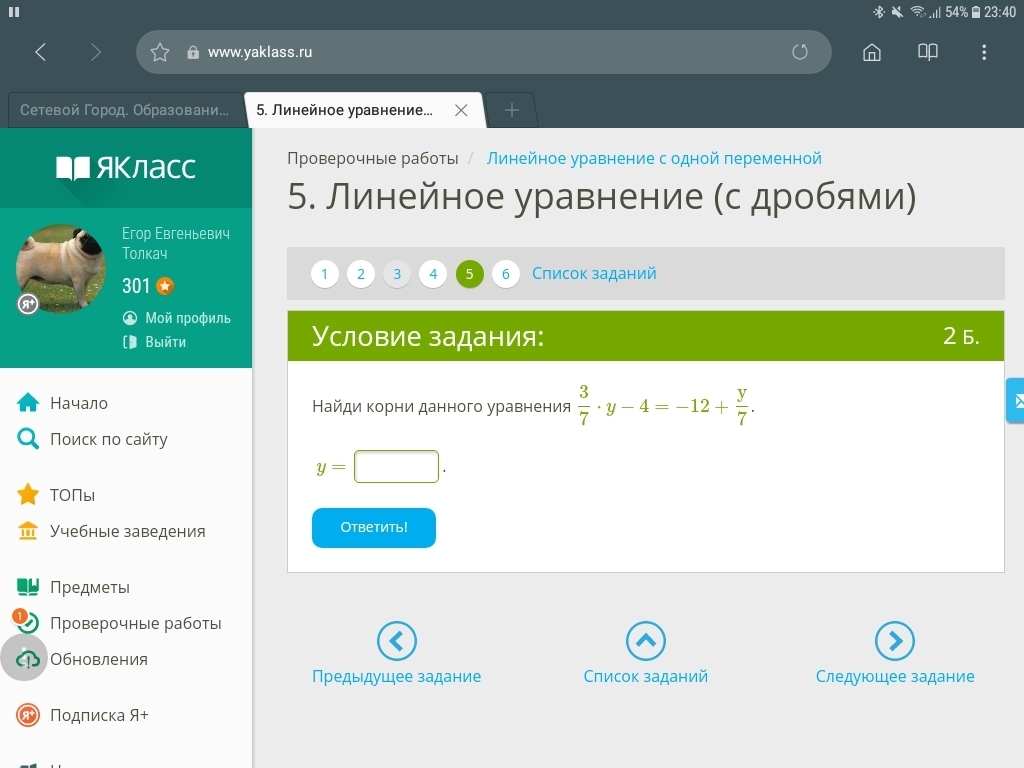Image resolution: width=1024 pixels, height=768 pixels.
Task: Click the Обновления cloud icon
Action: tap(27, 659)
